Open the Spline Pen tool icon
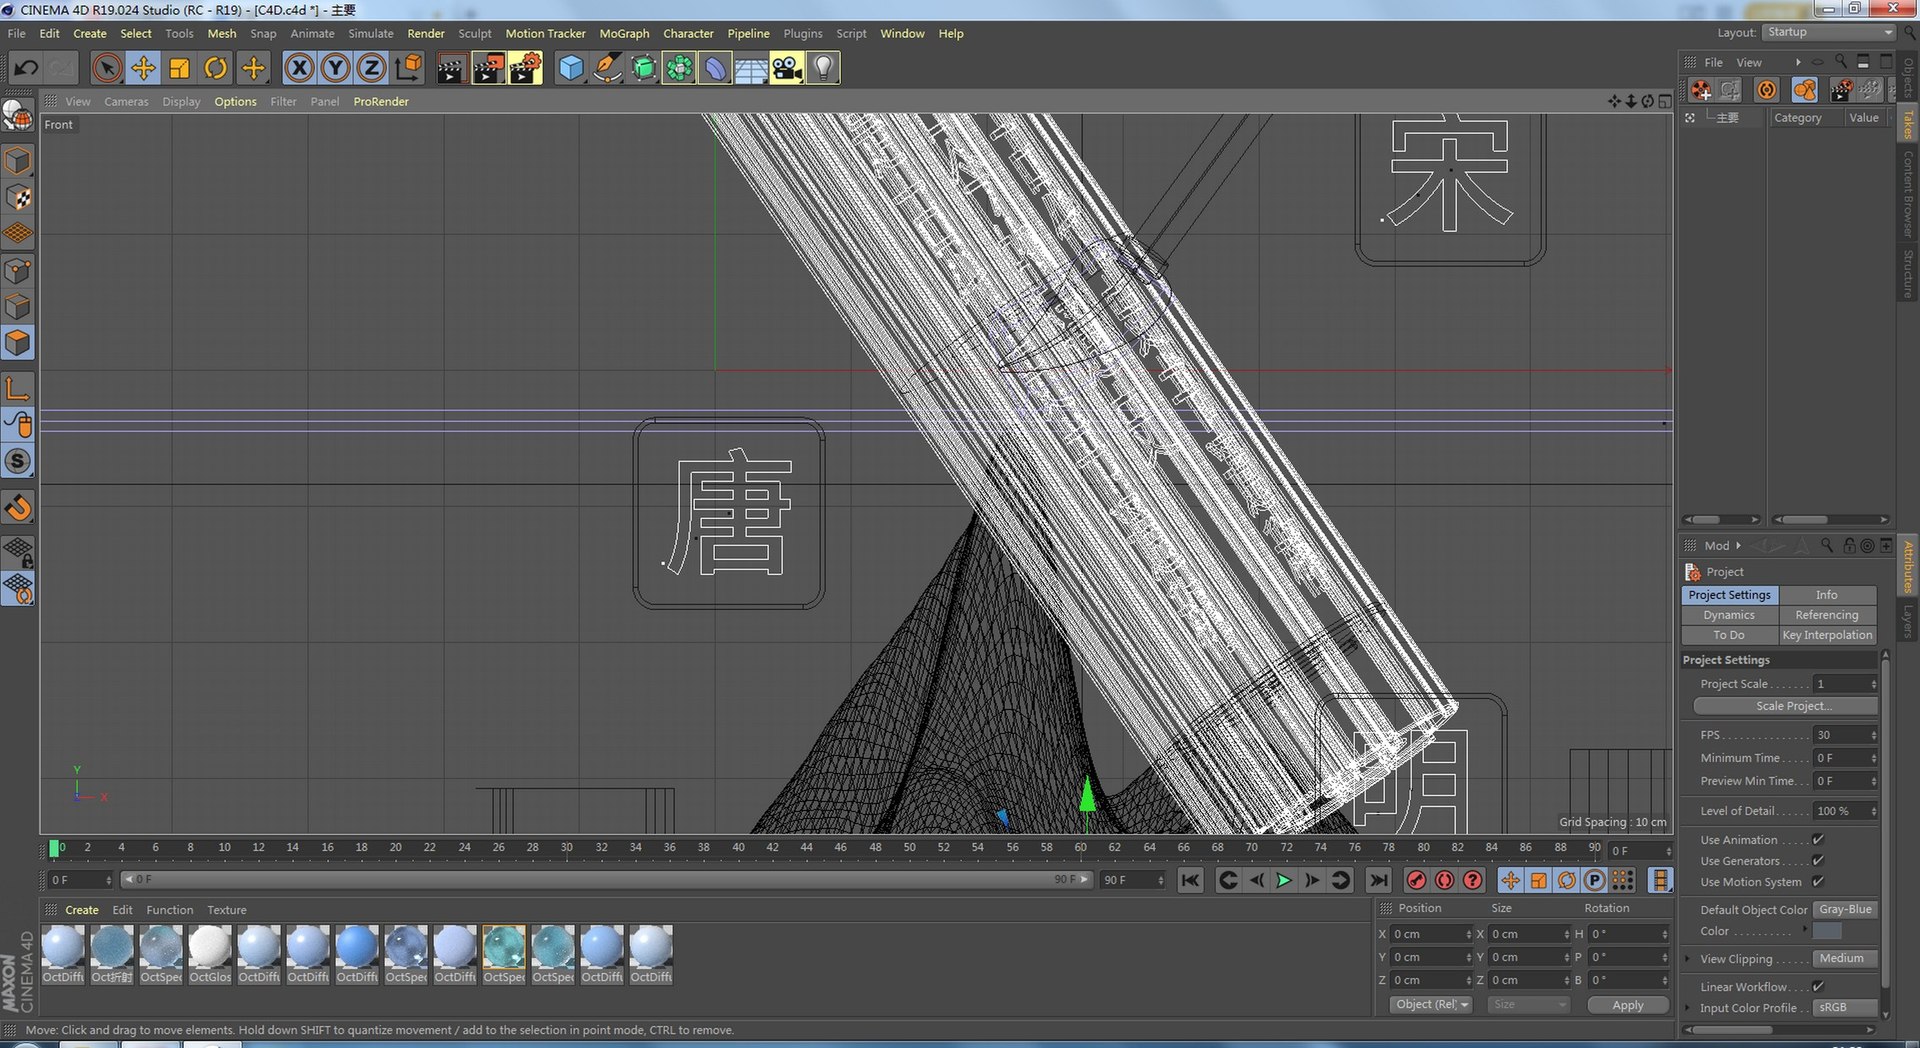This screenshot has width=1920, height=1048. tap(607, 68)
